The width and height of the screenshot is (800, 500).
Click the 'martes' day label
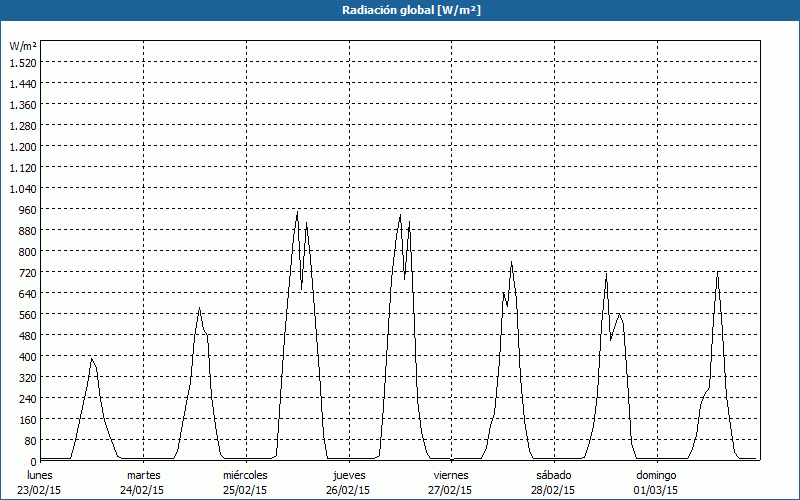144,475
